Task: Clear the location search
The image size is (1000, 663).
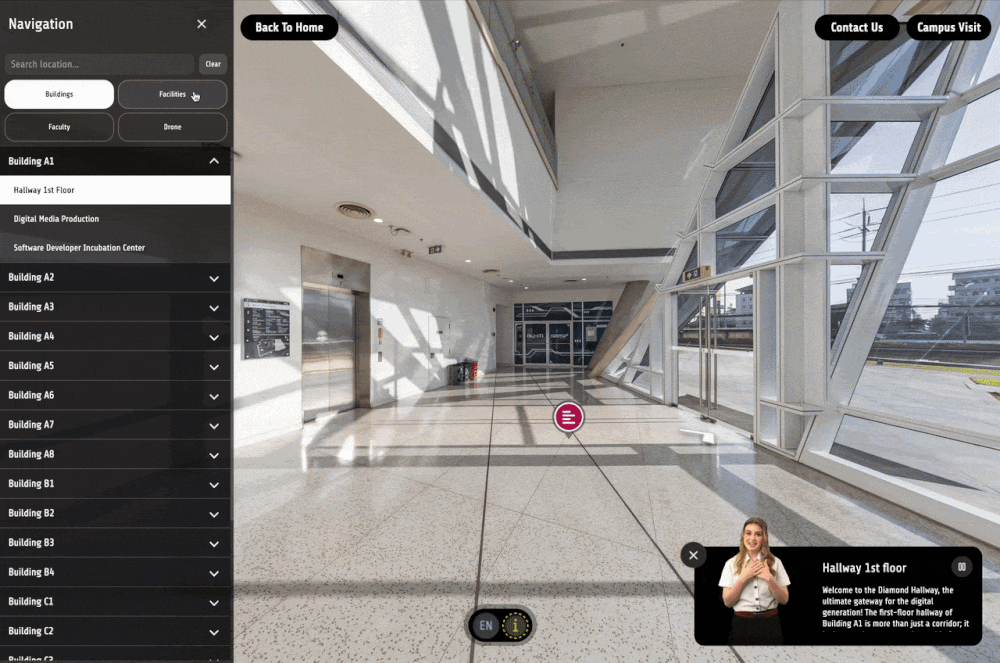Action: pyautogui.click(x=213, y=64)
